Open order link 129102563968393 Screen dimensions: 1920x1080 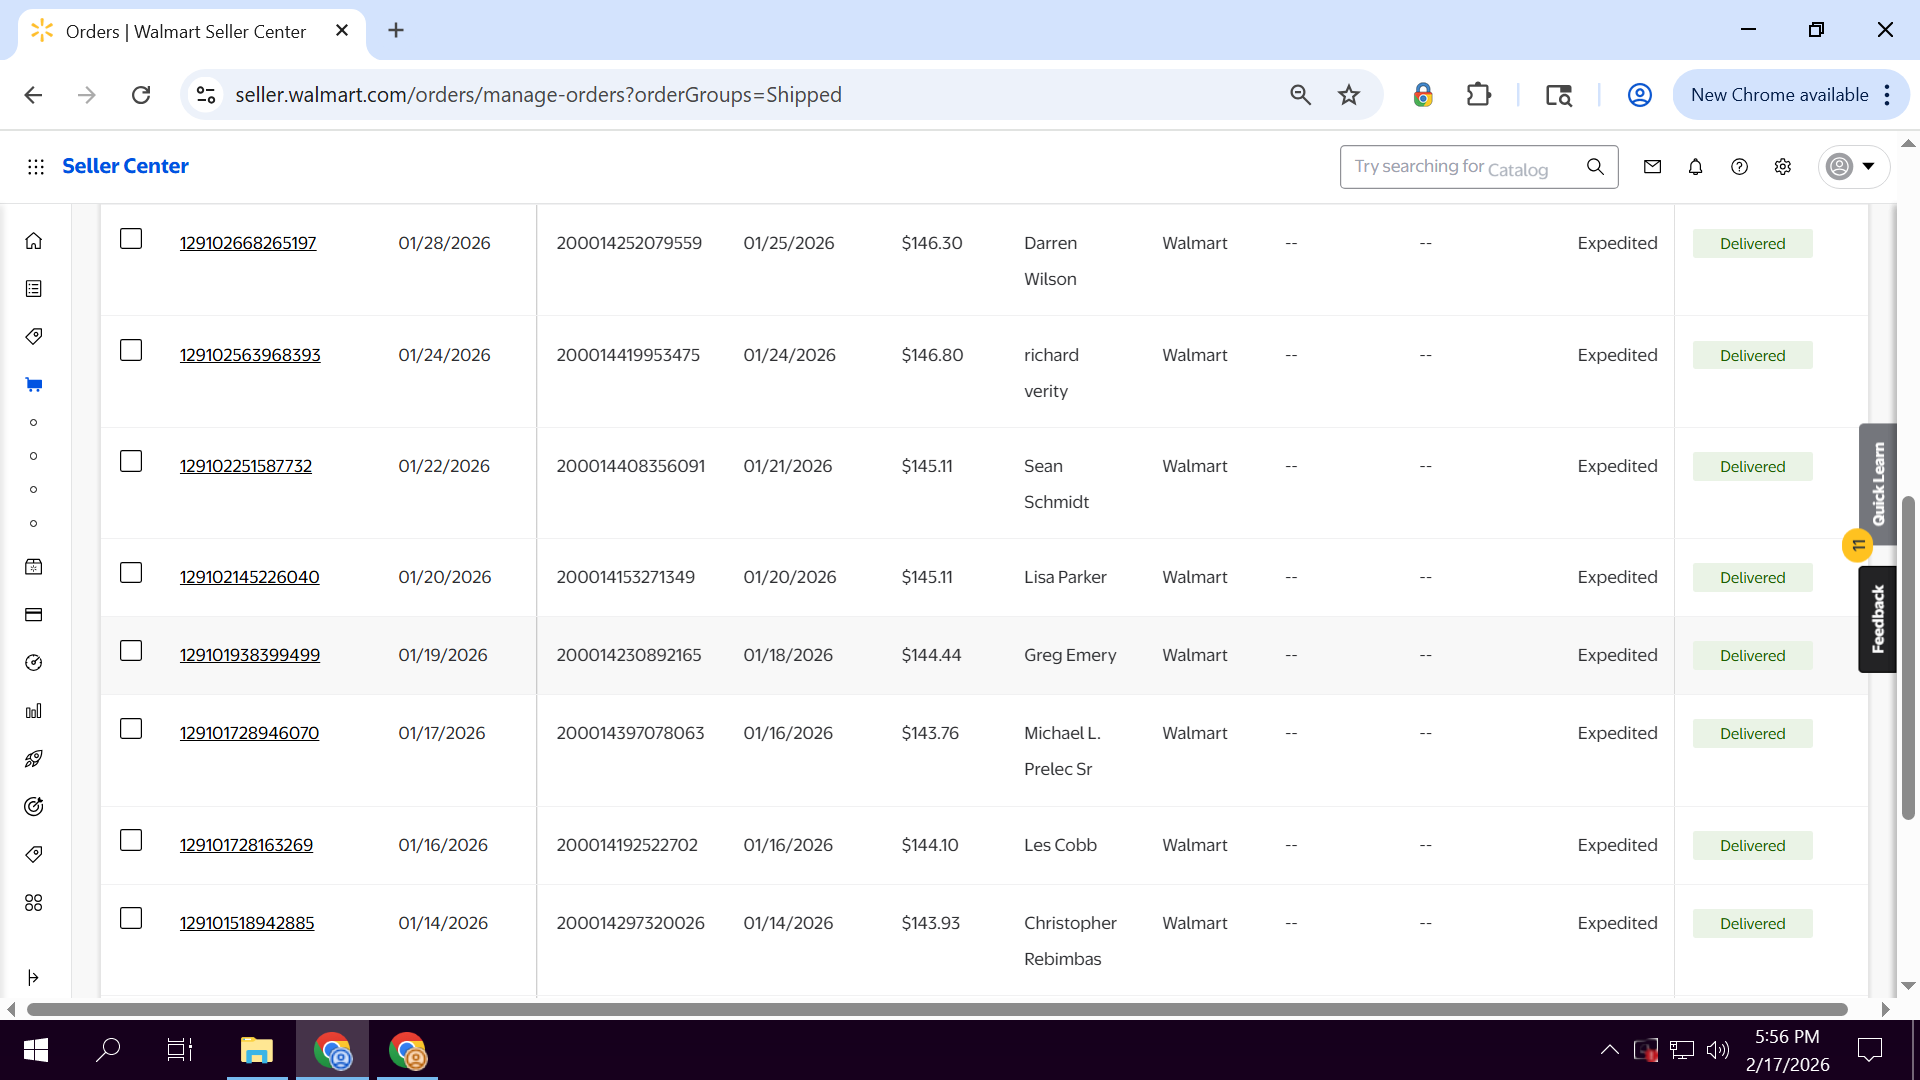[x=250, y=355]
